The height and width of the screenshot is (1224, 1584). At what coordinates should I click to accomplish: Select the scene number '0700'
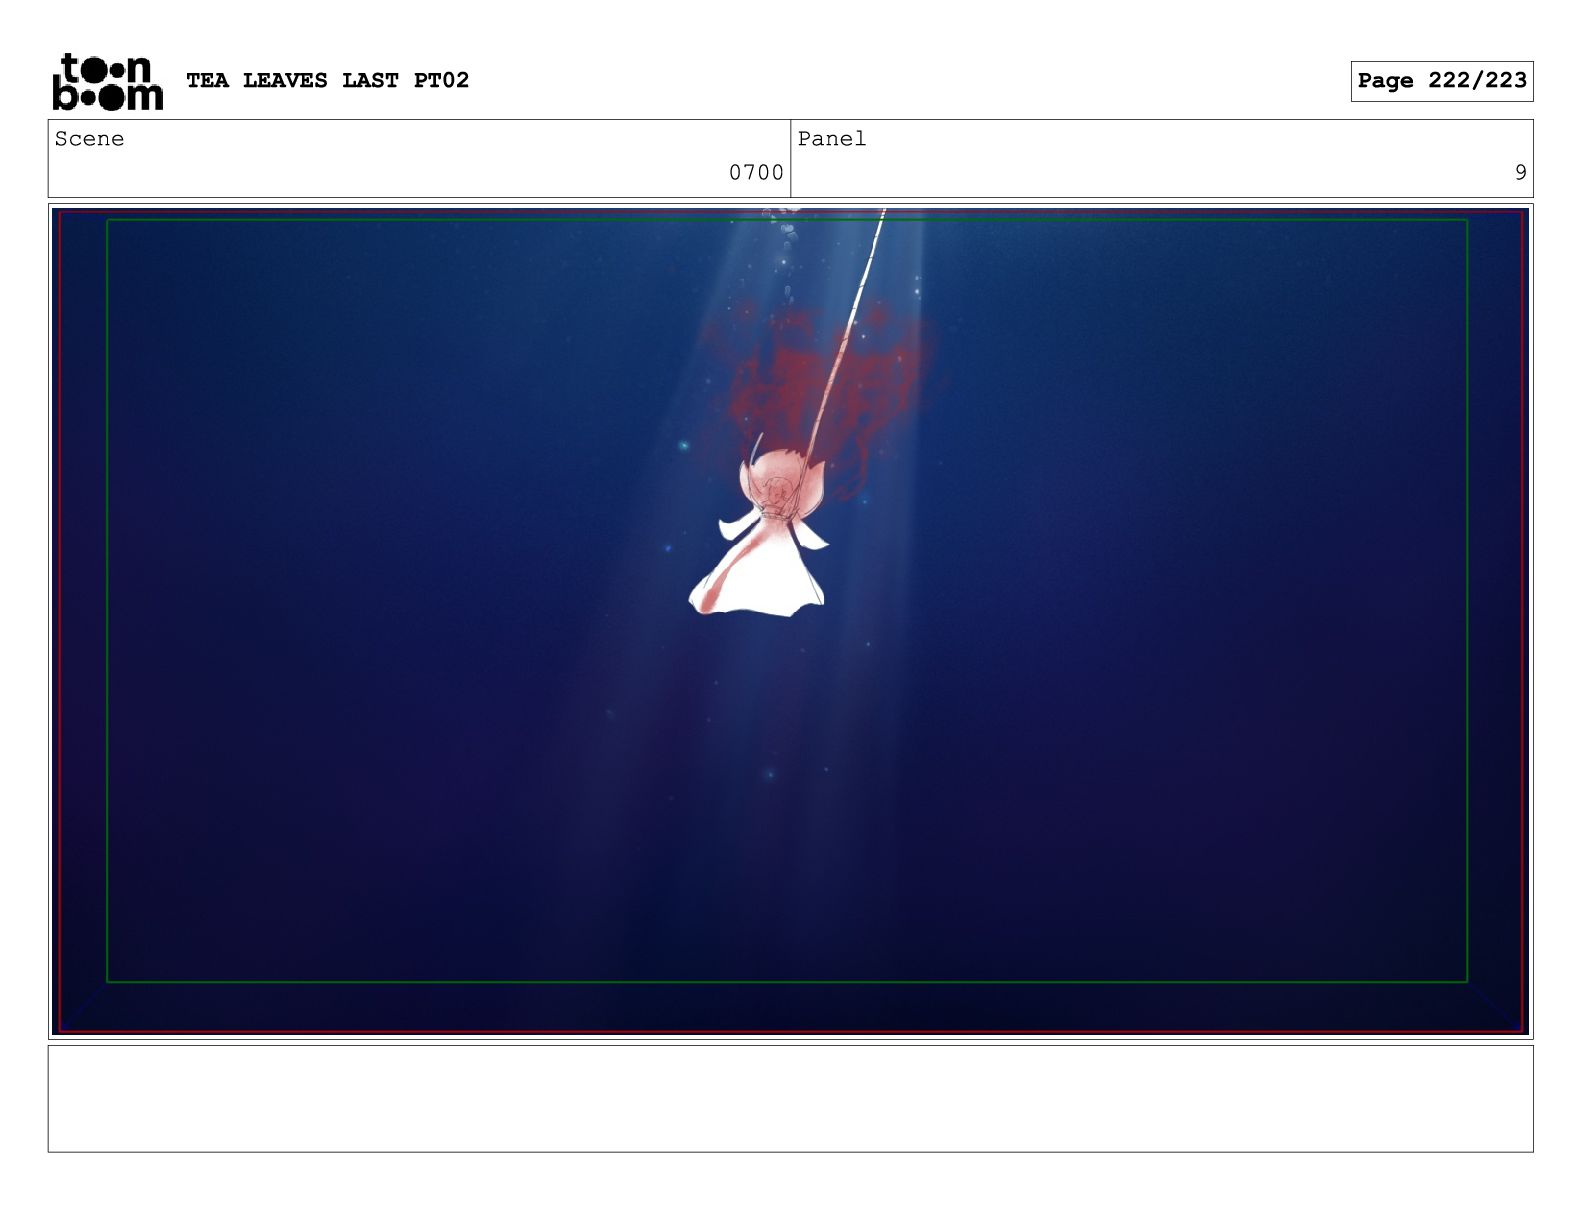tap(756, 173)
